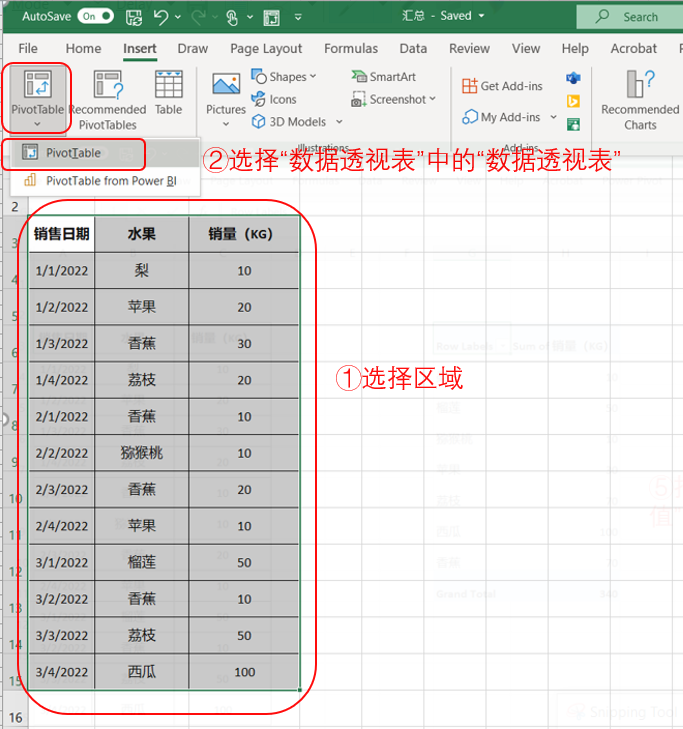Select the 水果 header cell
The width and height of the screenshot is (683, 729).
click(x=142, y=234)
